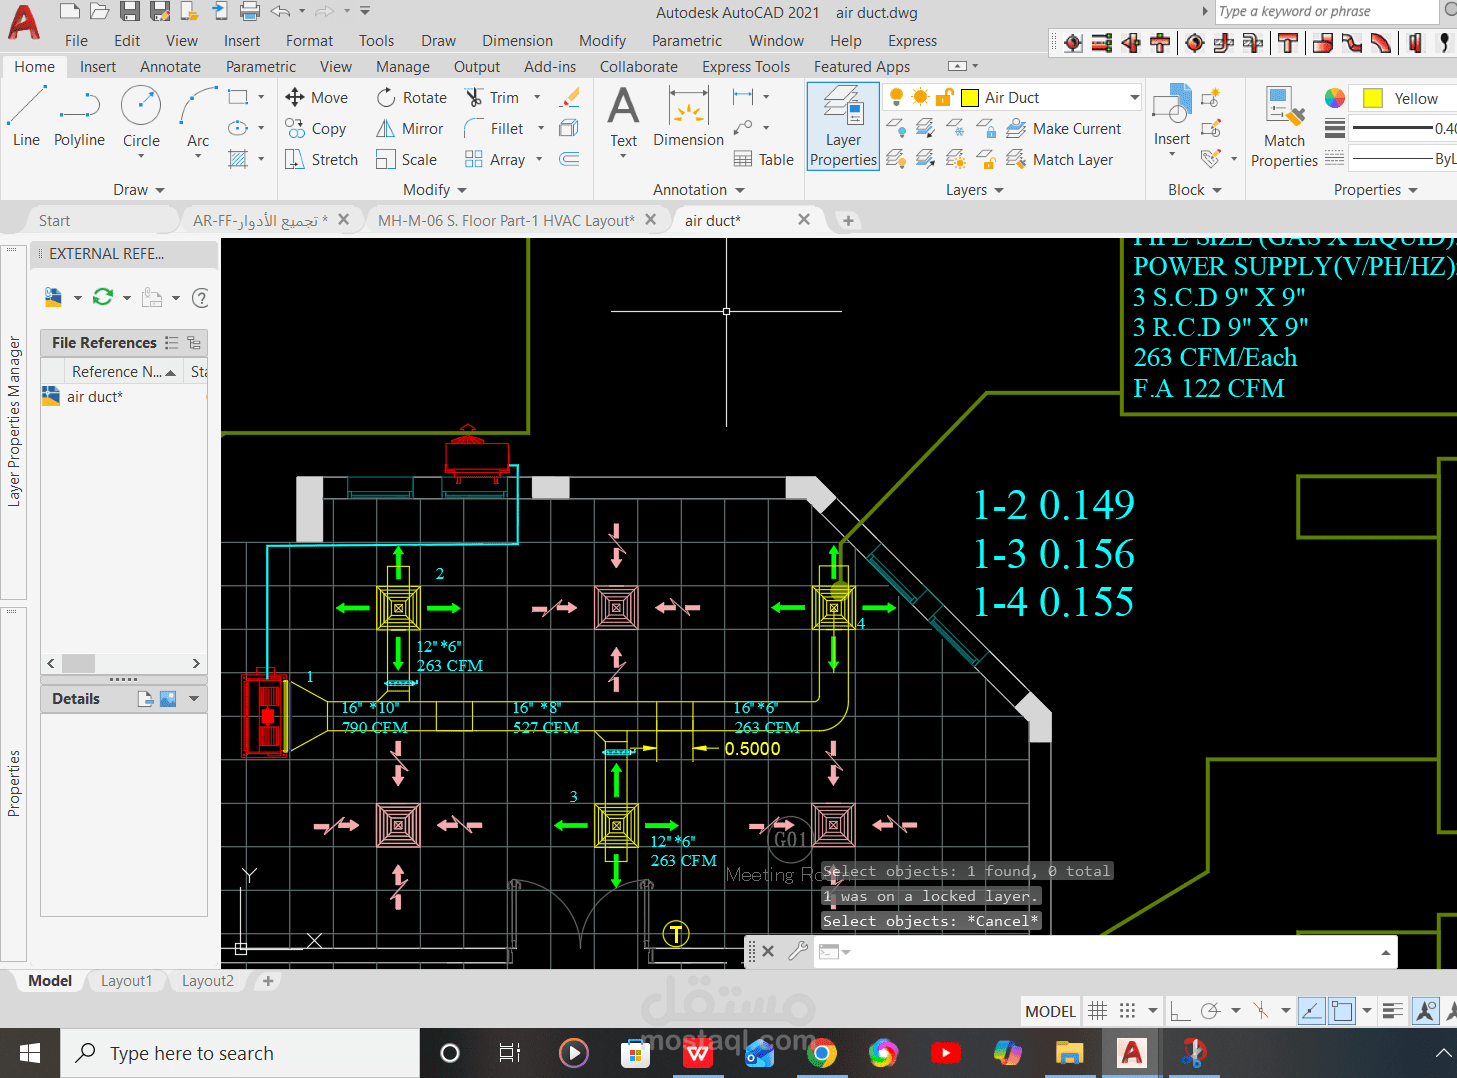
Task: Click the Match Layer button
Action: point(1060,159)
